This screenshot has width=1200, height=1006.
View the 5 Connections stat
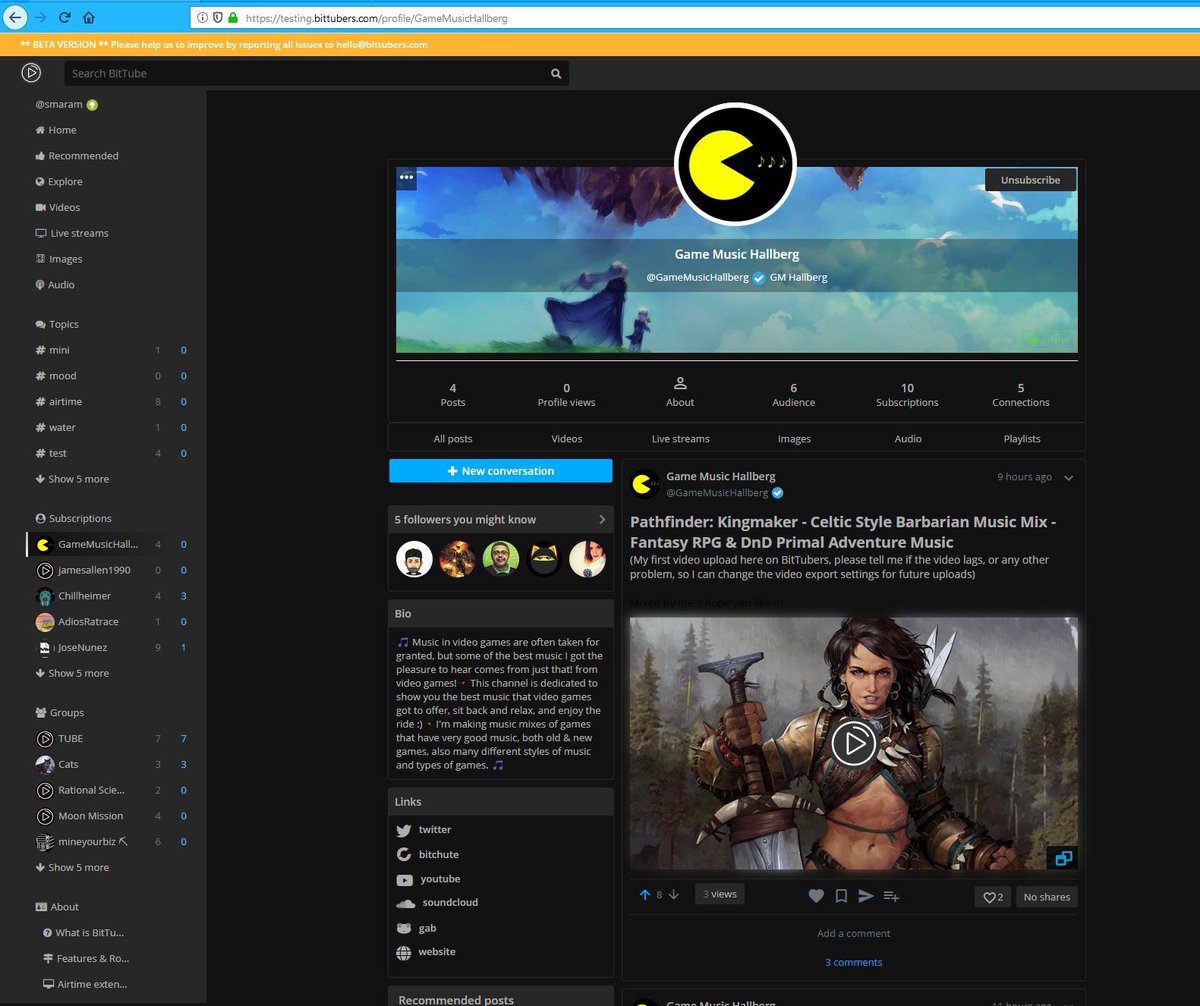[x=1021, y=394]
